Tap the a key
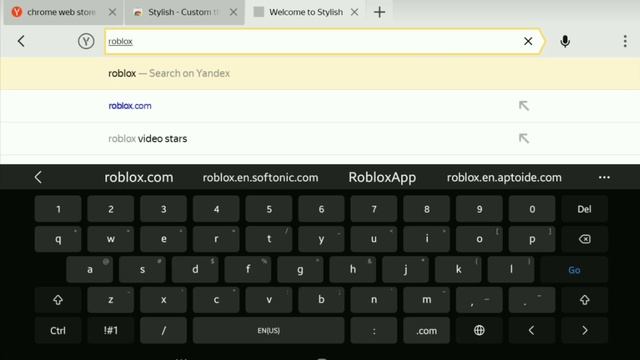 tap(90, 269)
